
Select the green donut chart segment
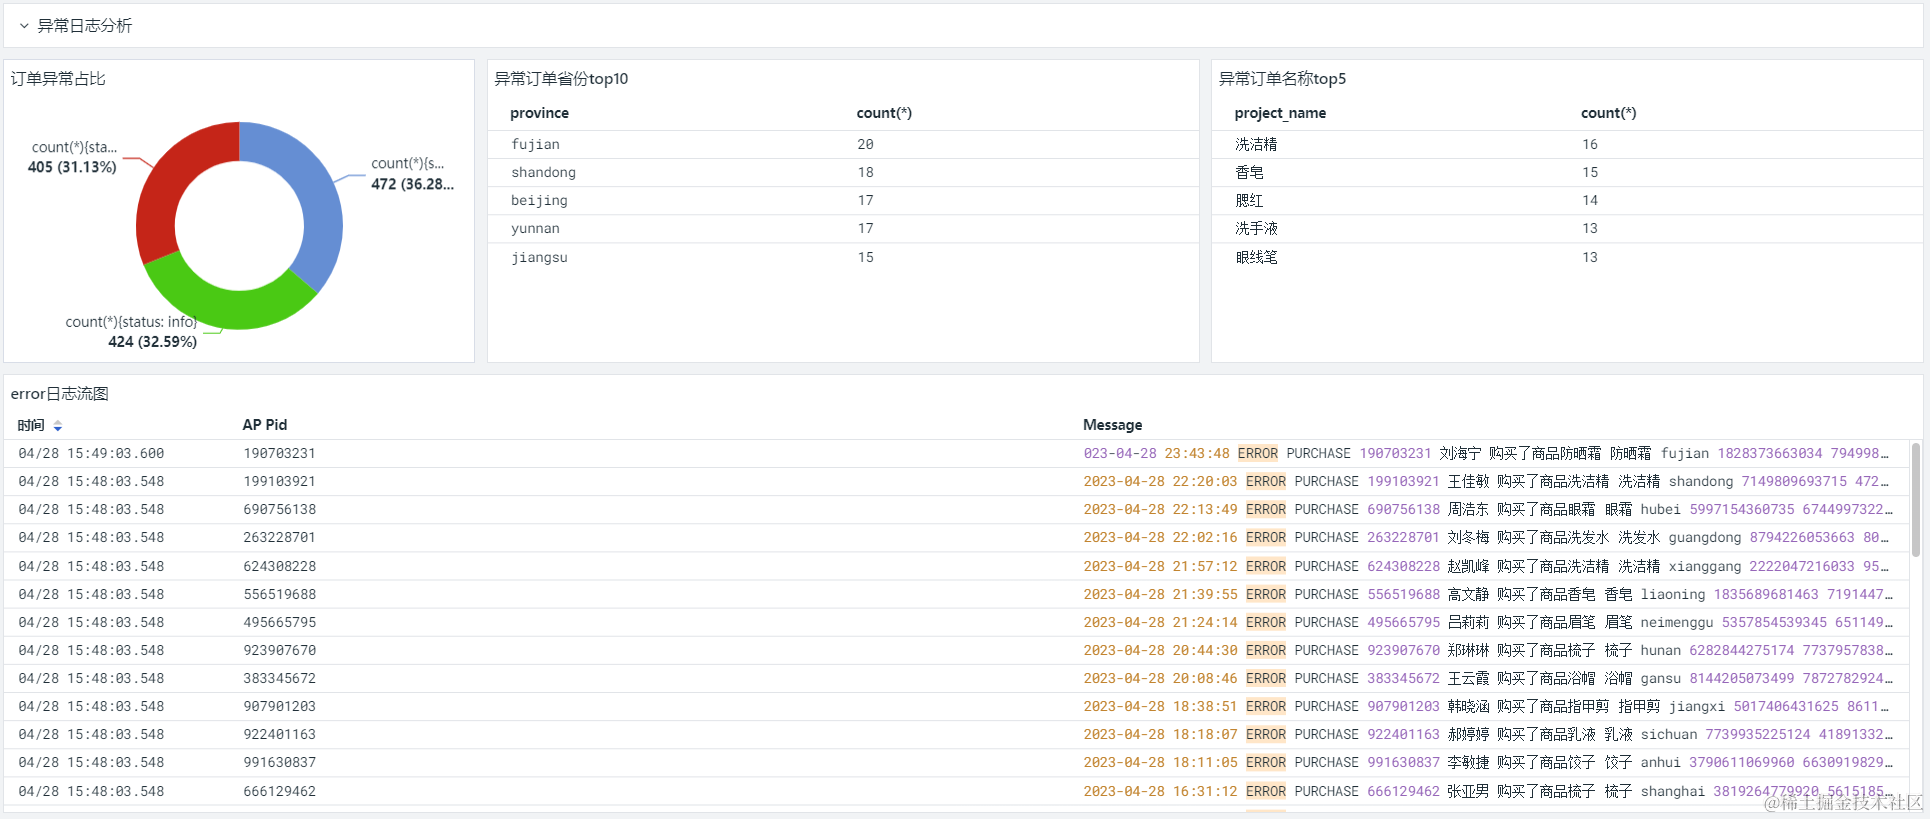tap(228, 304)
